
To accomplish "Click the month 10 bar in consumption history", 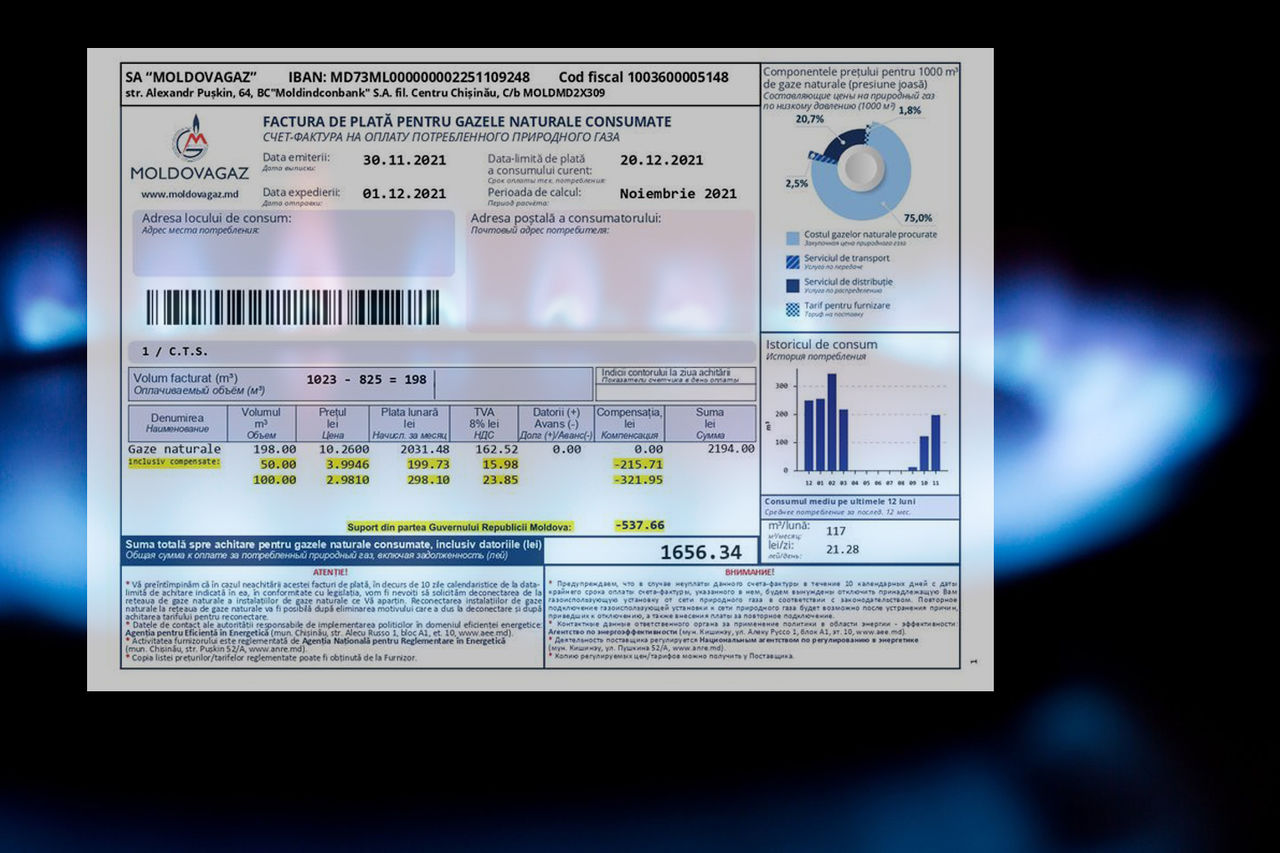I will coord(924,454).
